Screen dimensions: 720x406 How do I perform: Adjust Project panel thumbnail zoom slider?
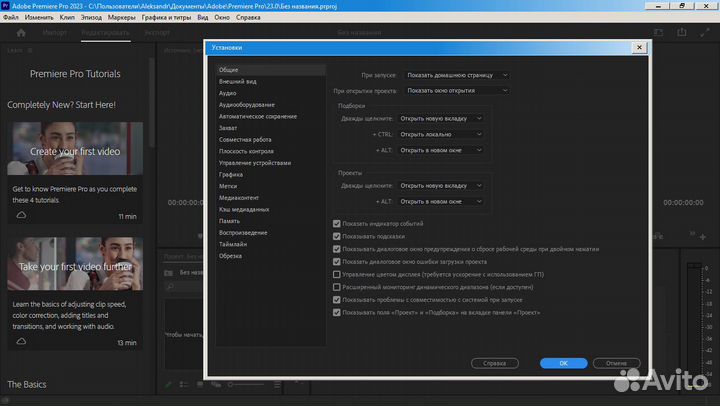(x=246, y=384)
